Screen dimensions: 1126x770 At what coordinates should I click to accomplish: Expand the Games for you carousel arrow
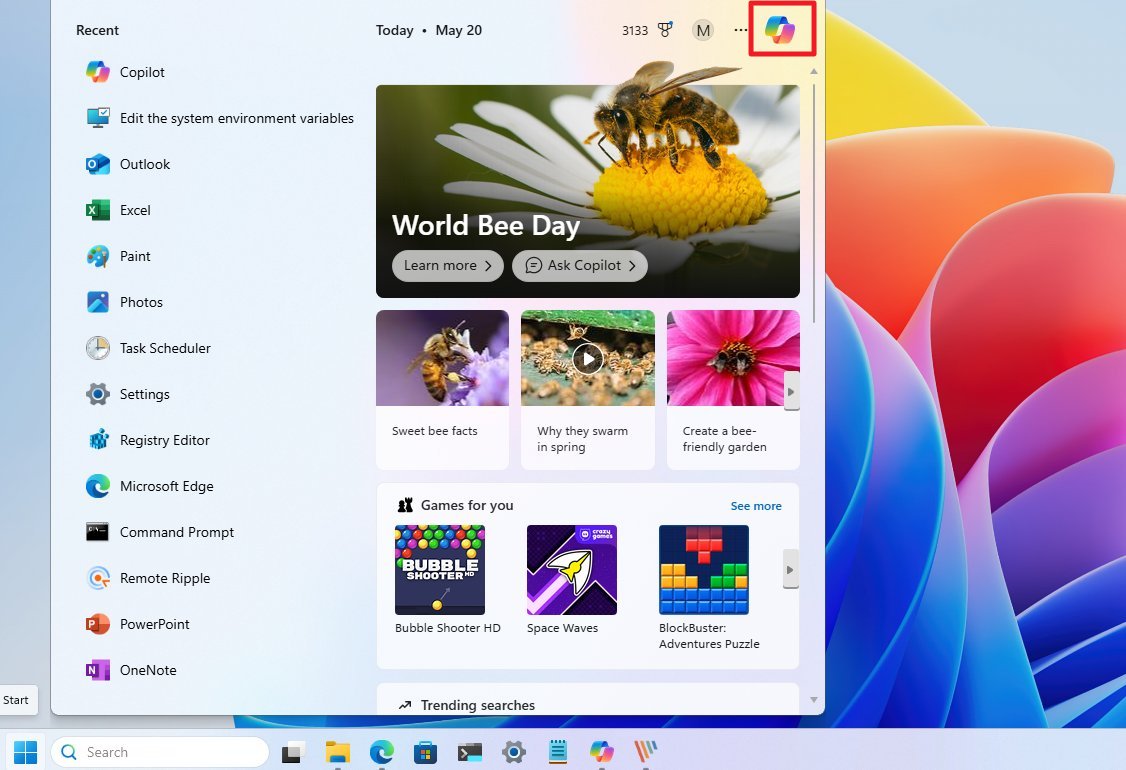point(790,569)
